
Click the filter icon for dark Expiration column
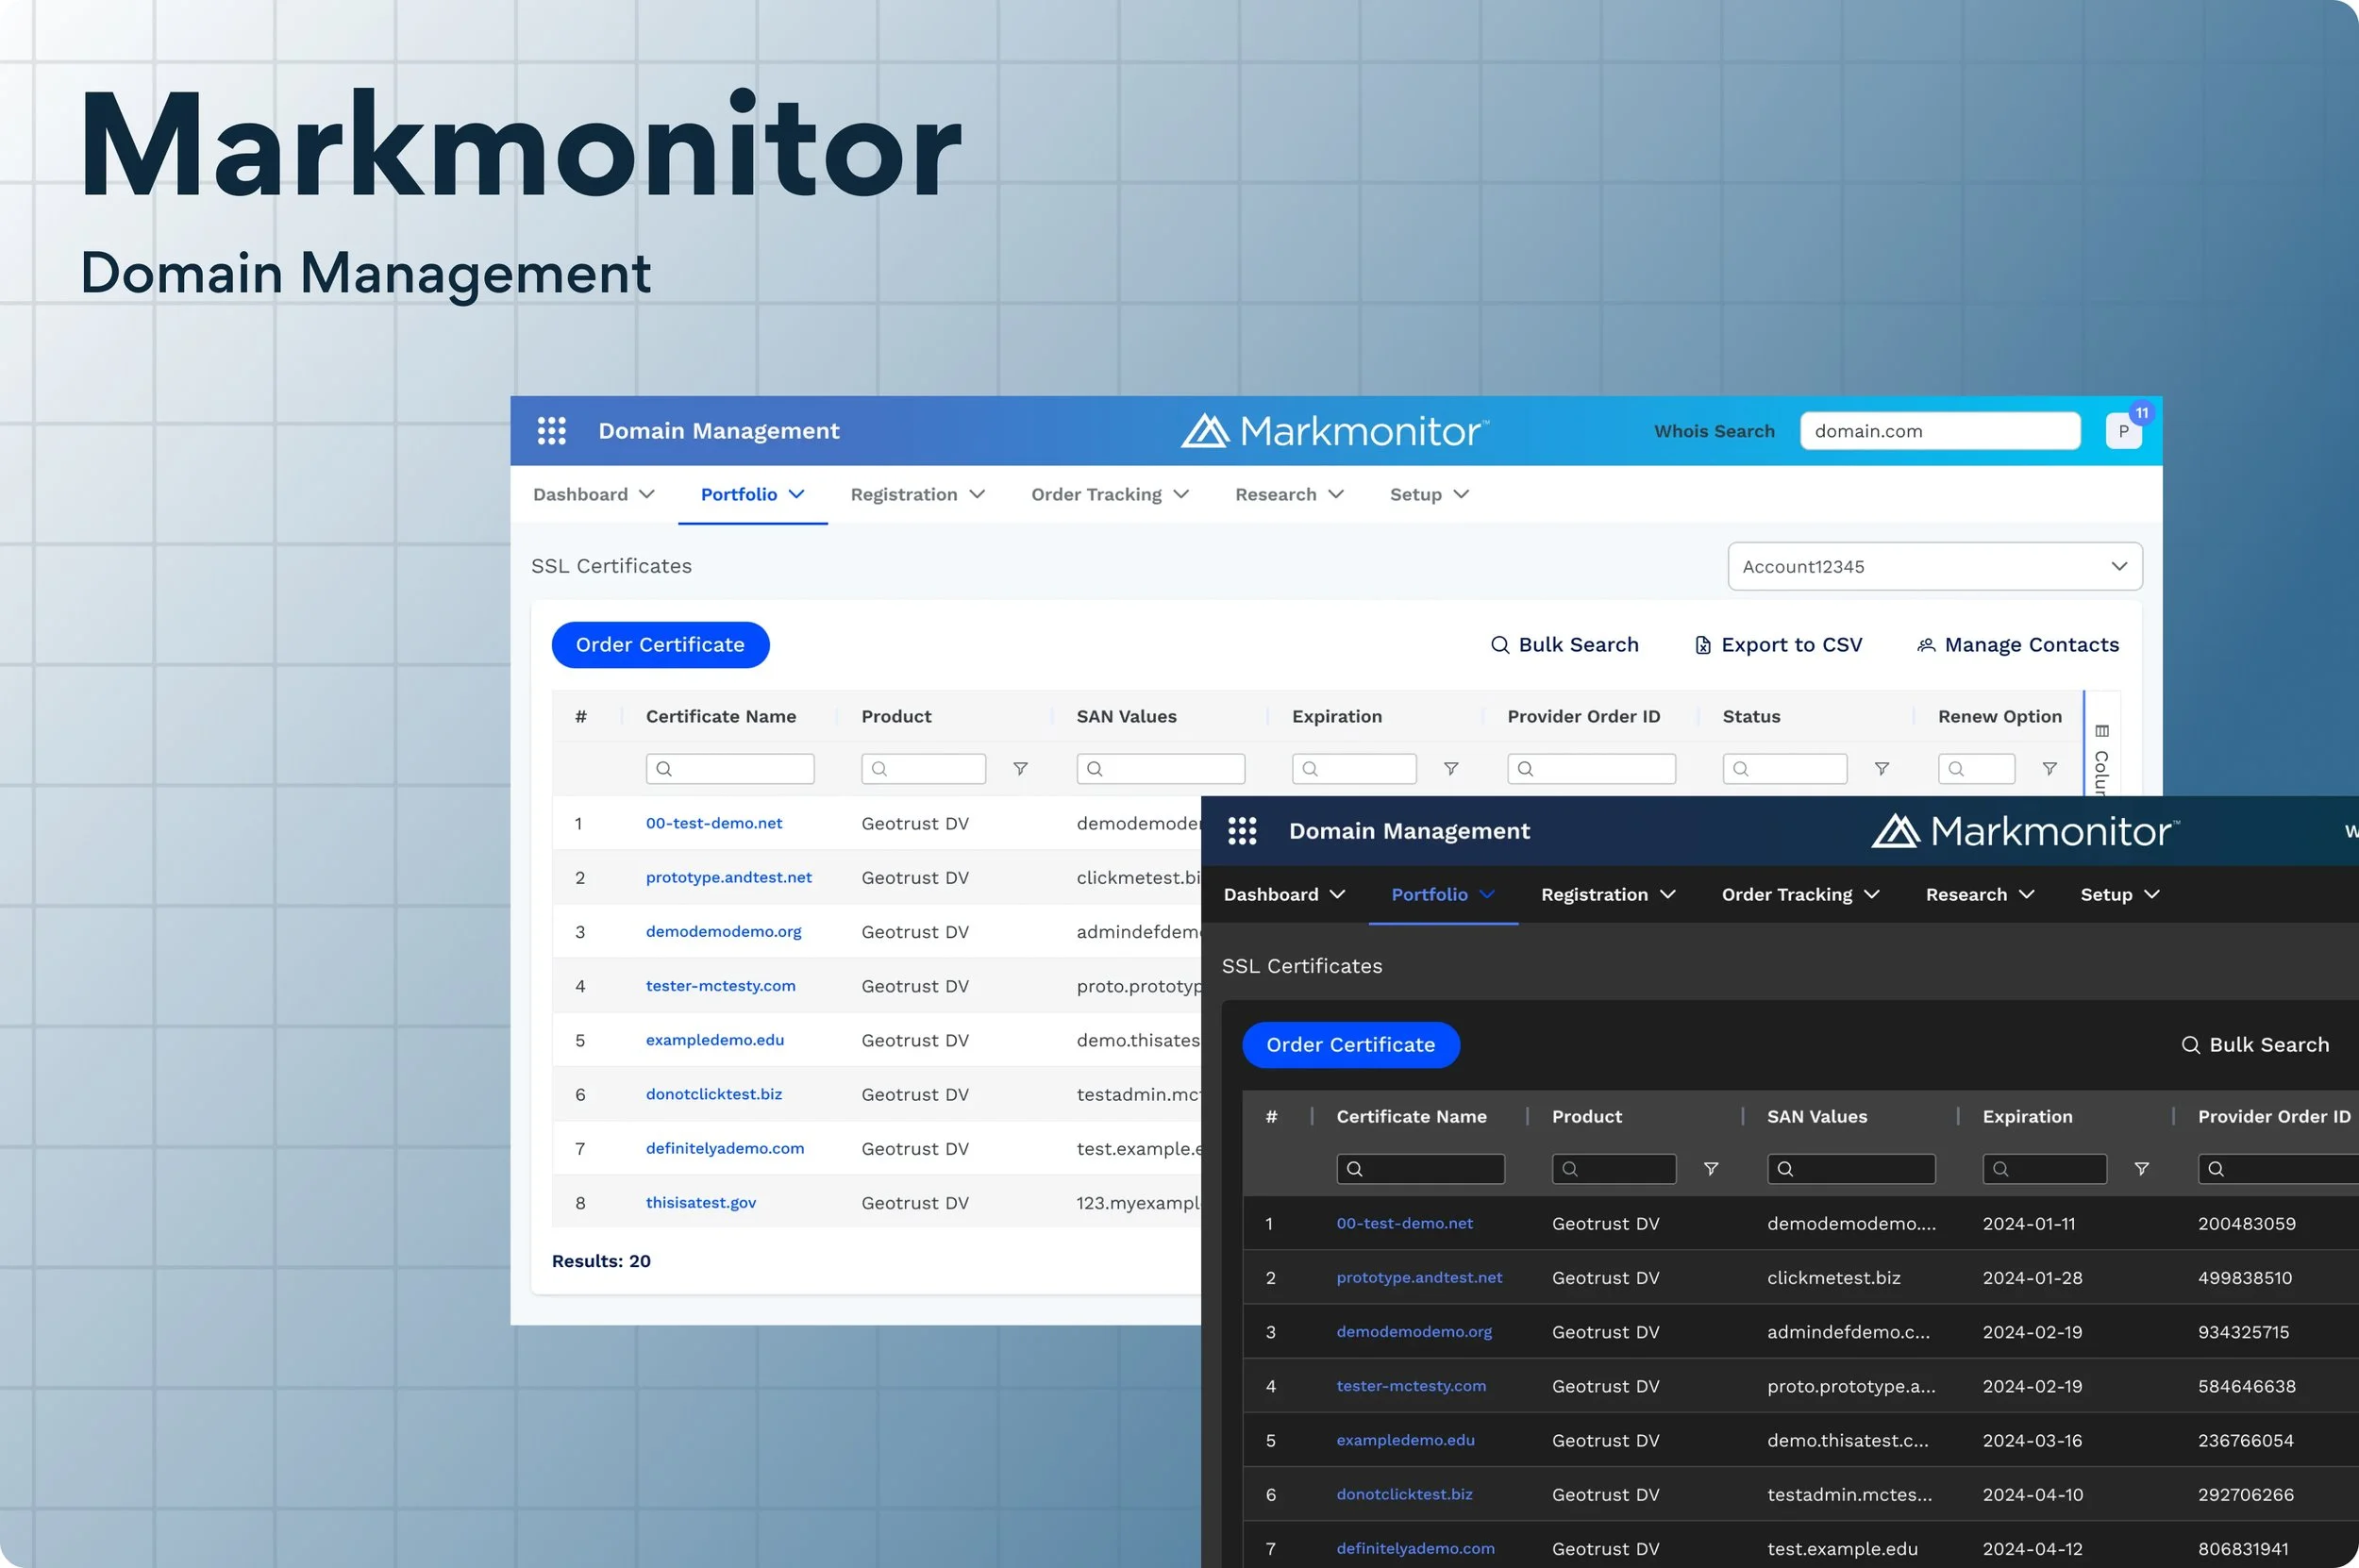(2141, 1169)
